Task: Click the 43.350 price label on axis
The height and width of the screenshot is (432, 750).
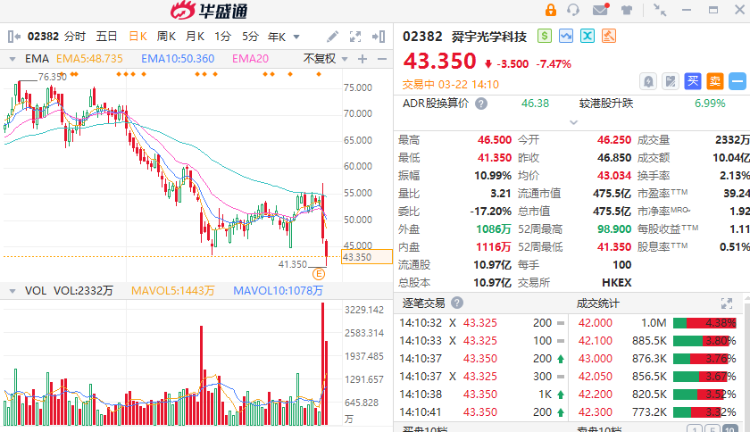Action: 366,257
